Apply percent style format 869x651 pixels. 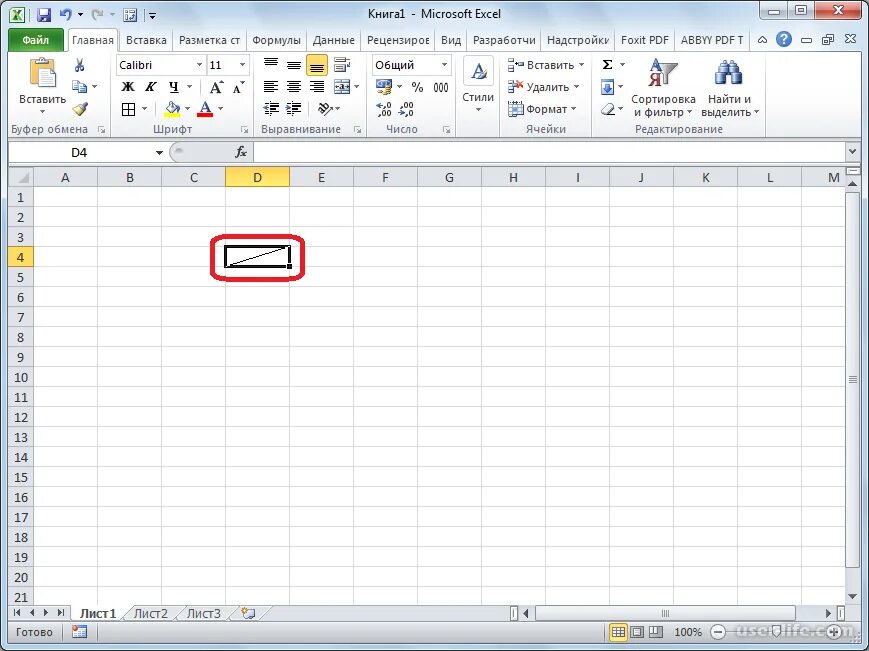417,87
